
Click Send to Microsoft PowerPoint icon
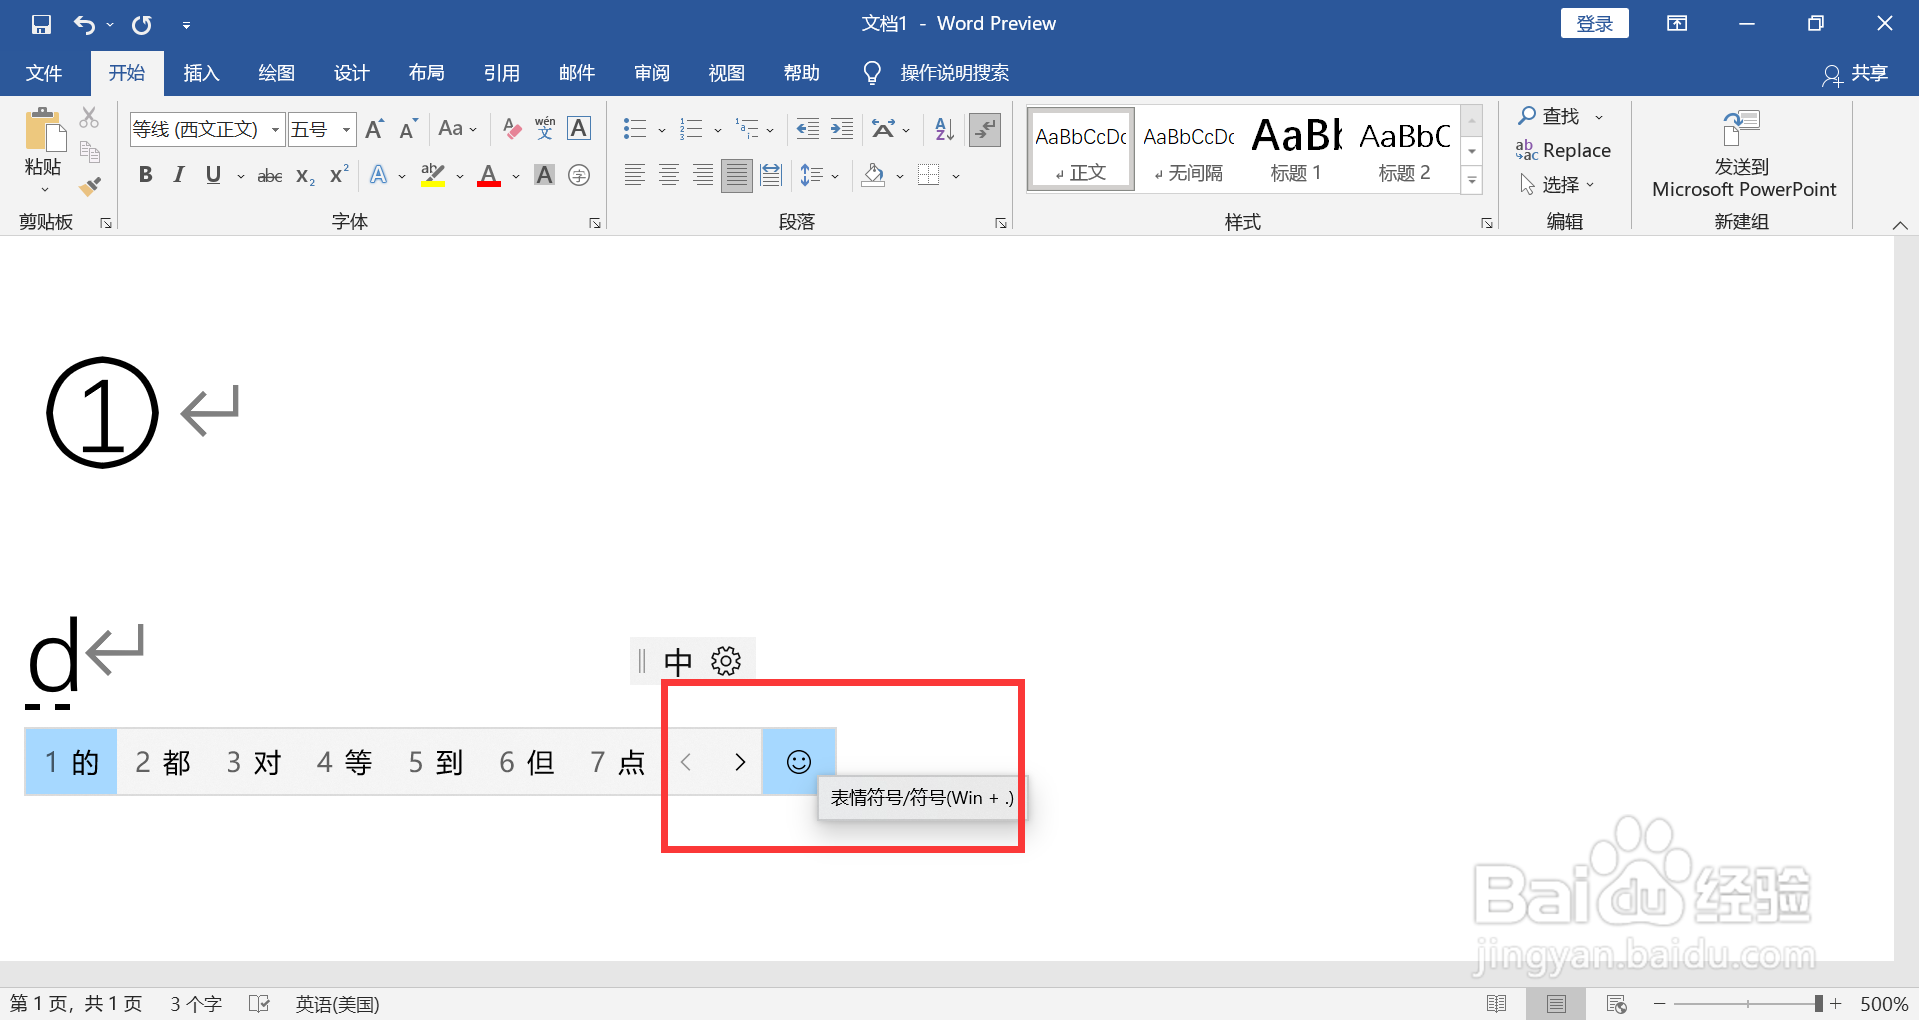pos(1742,129)
